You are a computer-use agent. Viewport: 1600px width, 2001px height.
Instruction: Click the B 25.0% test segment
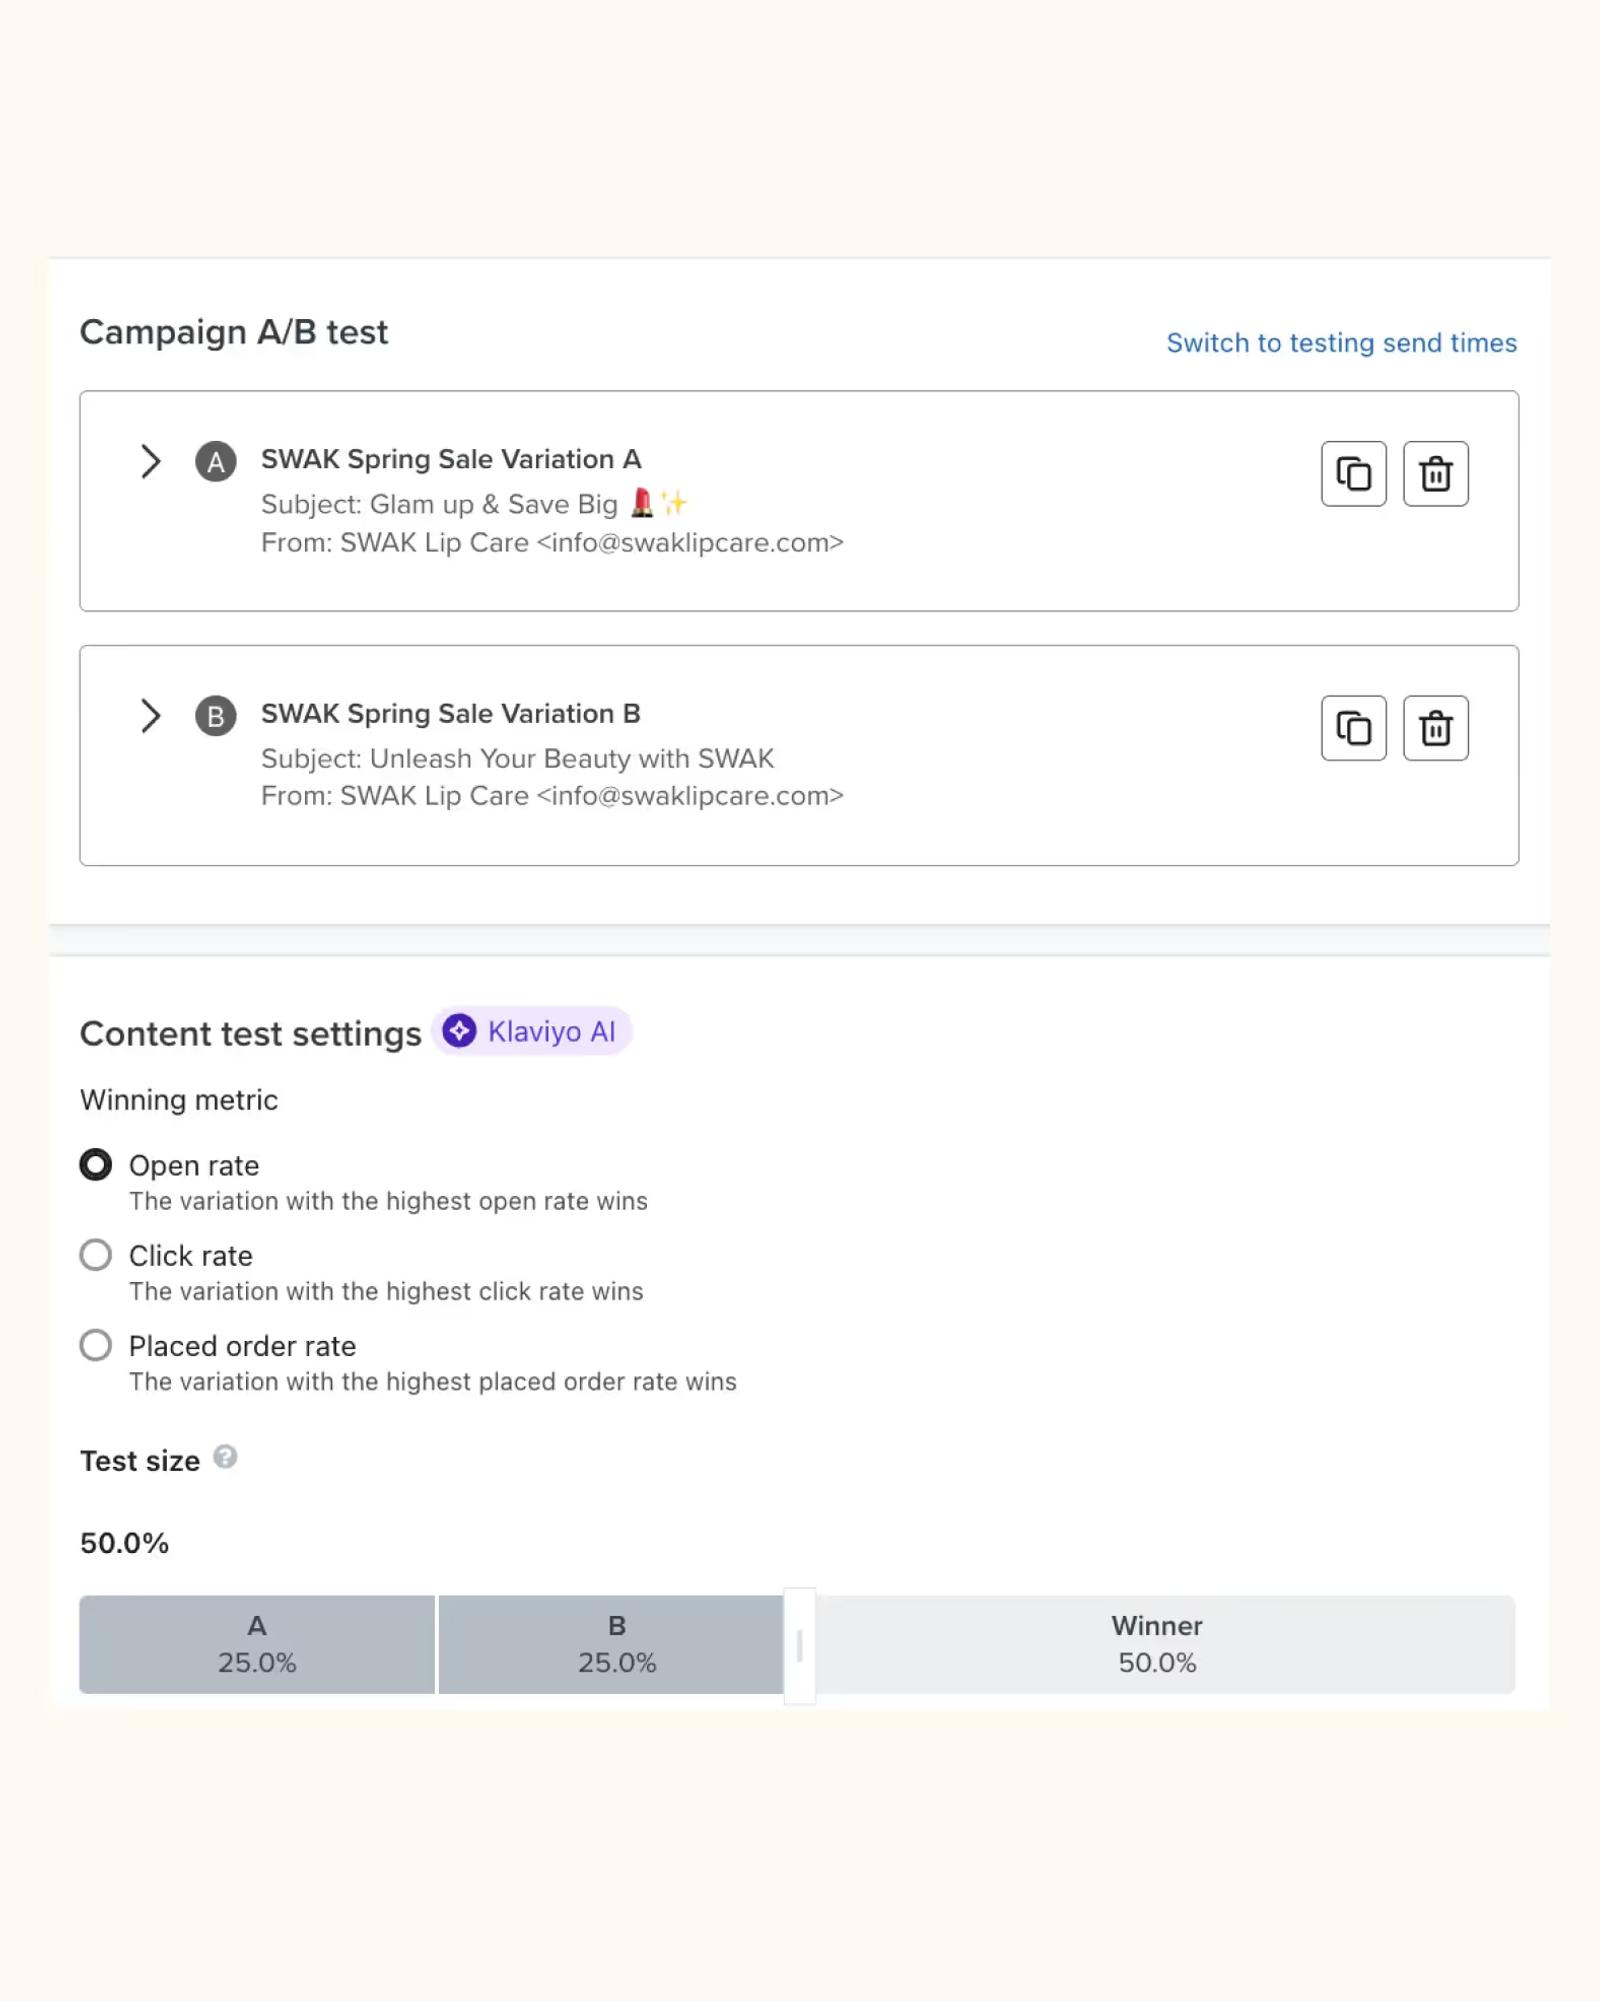point(611,1644)
